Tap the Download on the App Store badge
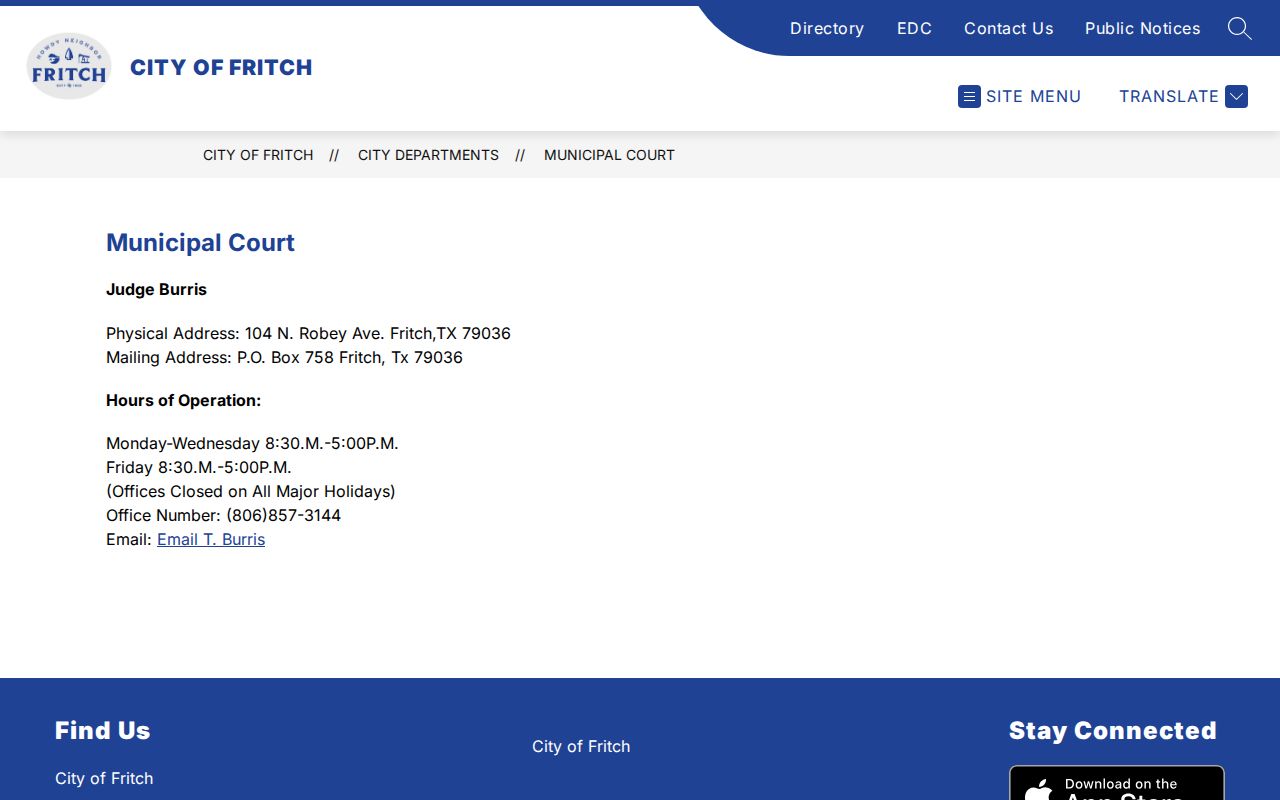 point(1116,783)
